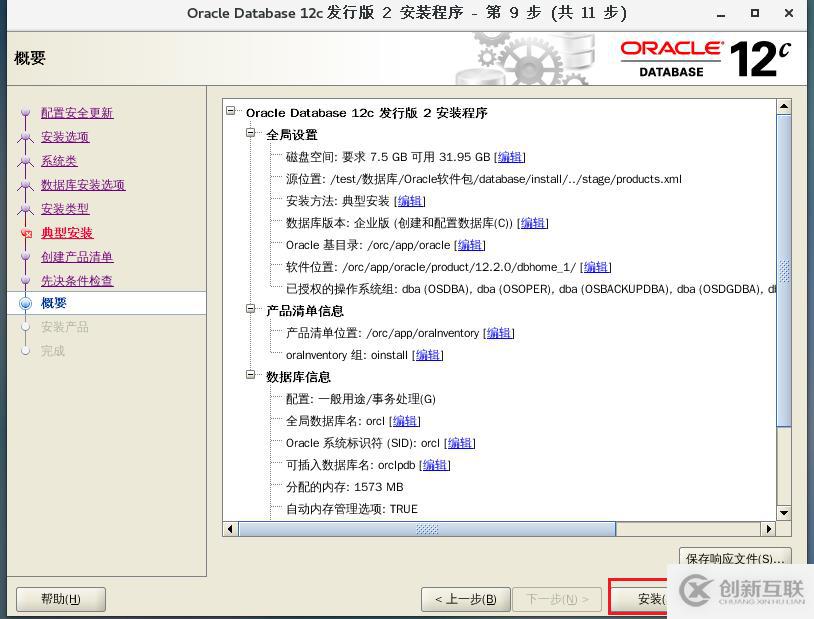Image resolution: width=814 pixels, height=619 pixels.
Task: Edit the 可插入数据库名 orclpdb
Action: 435,465
